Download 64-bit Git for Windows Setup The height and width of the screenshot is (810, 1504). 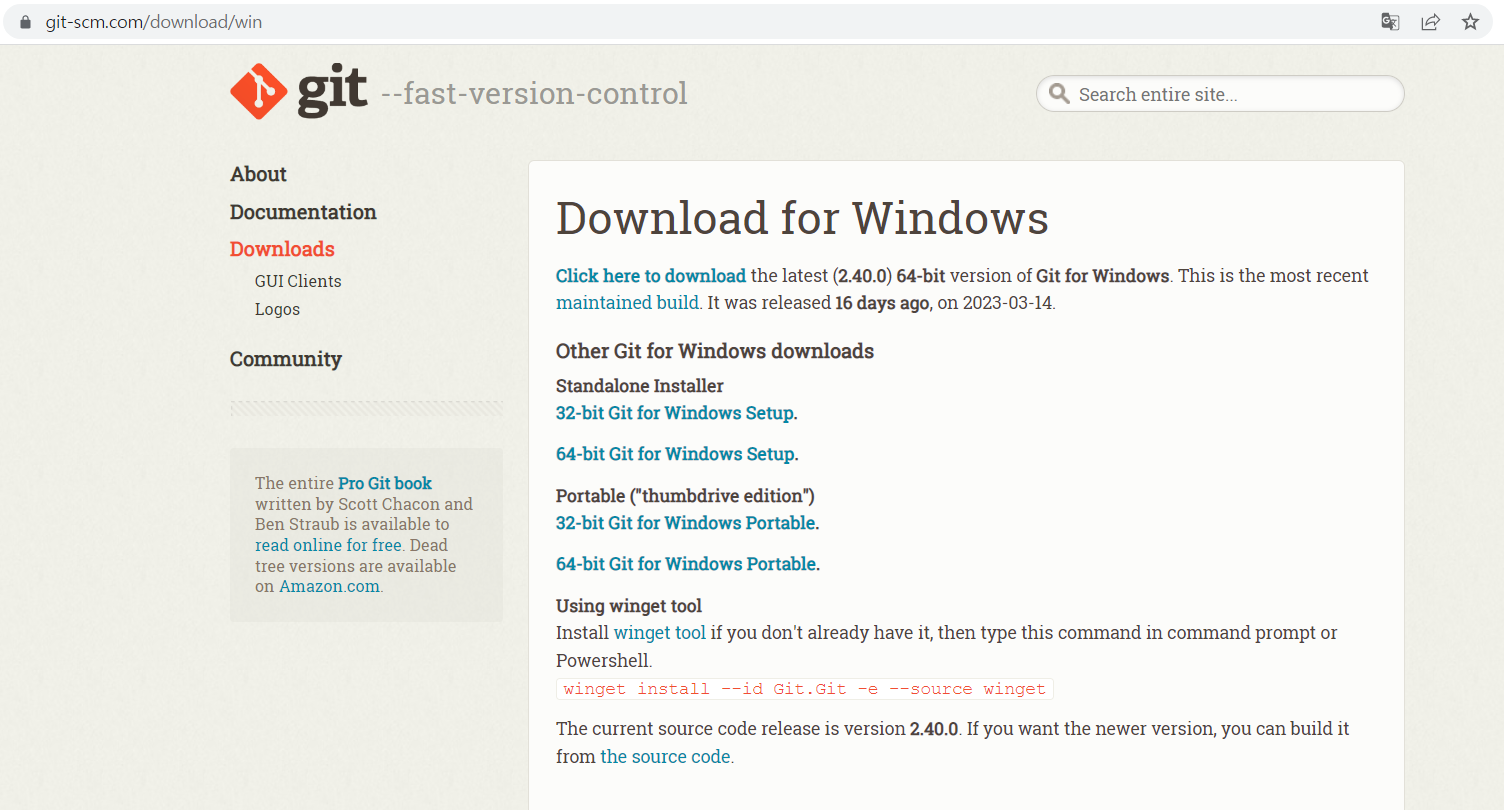pos(675,454)
